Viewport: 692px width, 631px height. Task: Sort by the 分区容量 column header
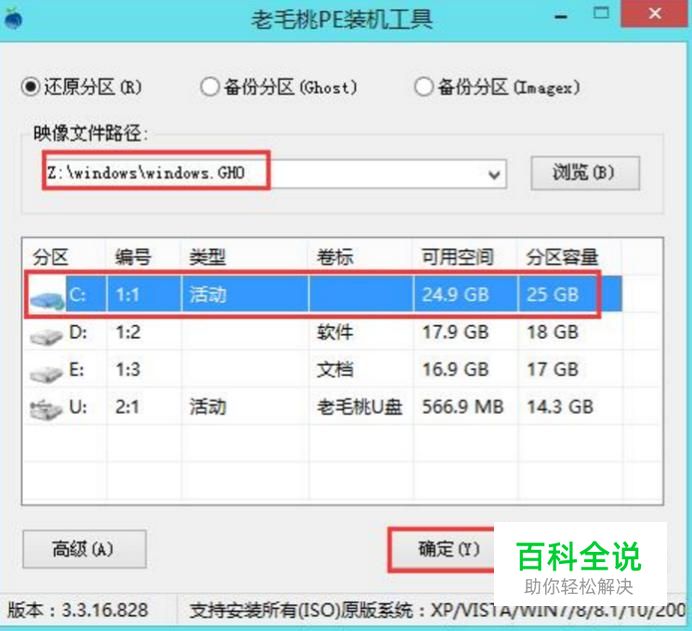coord(563,257)
